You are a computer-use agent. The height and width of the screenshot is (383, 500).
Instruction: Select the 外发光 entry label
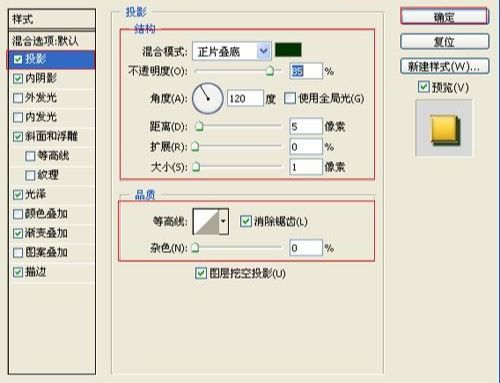41,98
